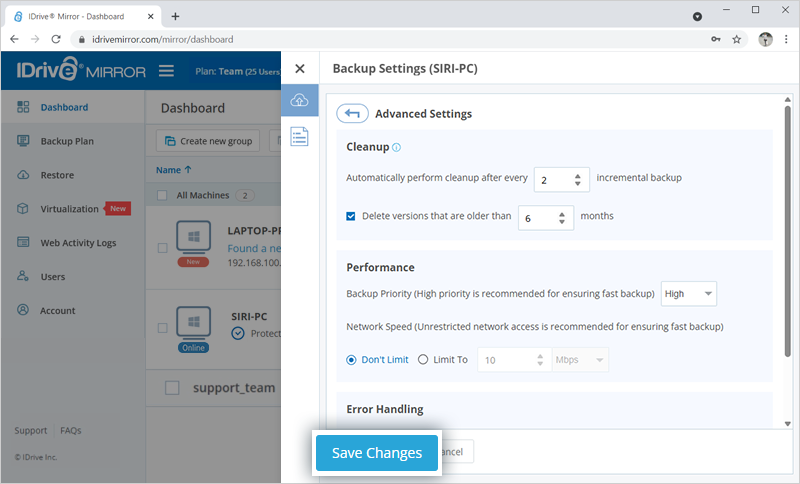The width and height of the screenshot is (800, 484).
Task: Click the incremental backup count stepper
Action: (x=578, y=179)
